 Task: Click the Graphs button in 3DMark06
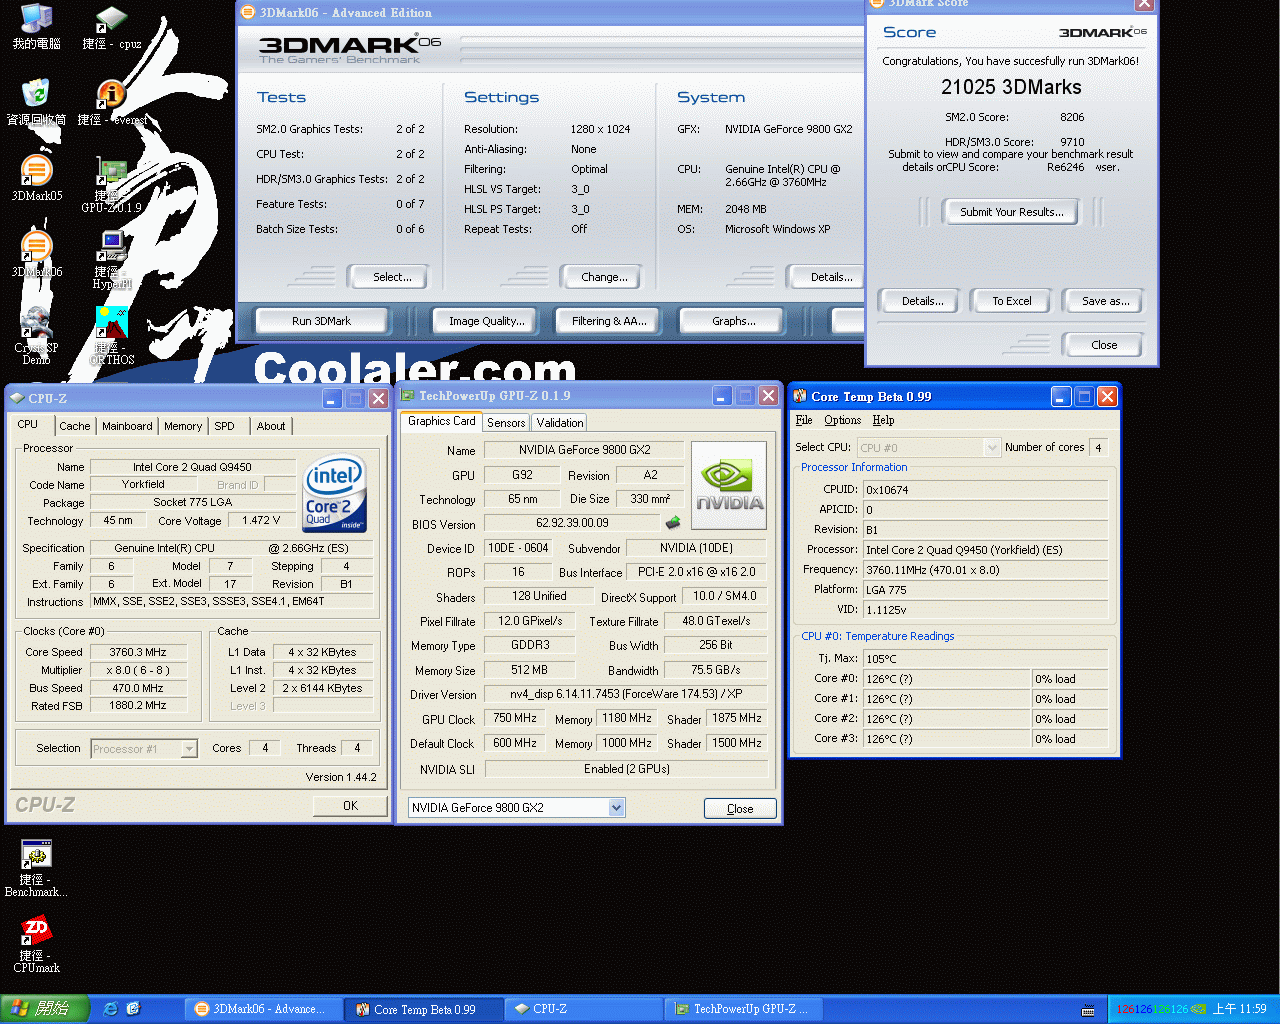[x=734, y=321]
